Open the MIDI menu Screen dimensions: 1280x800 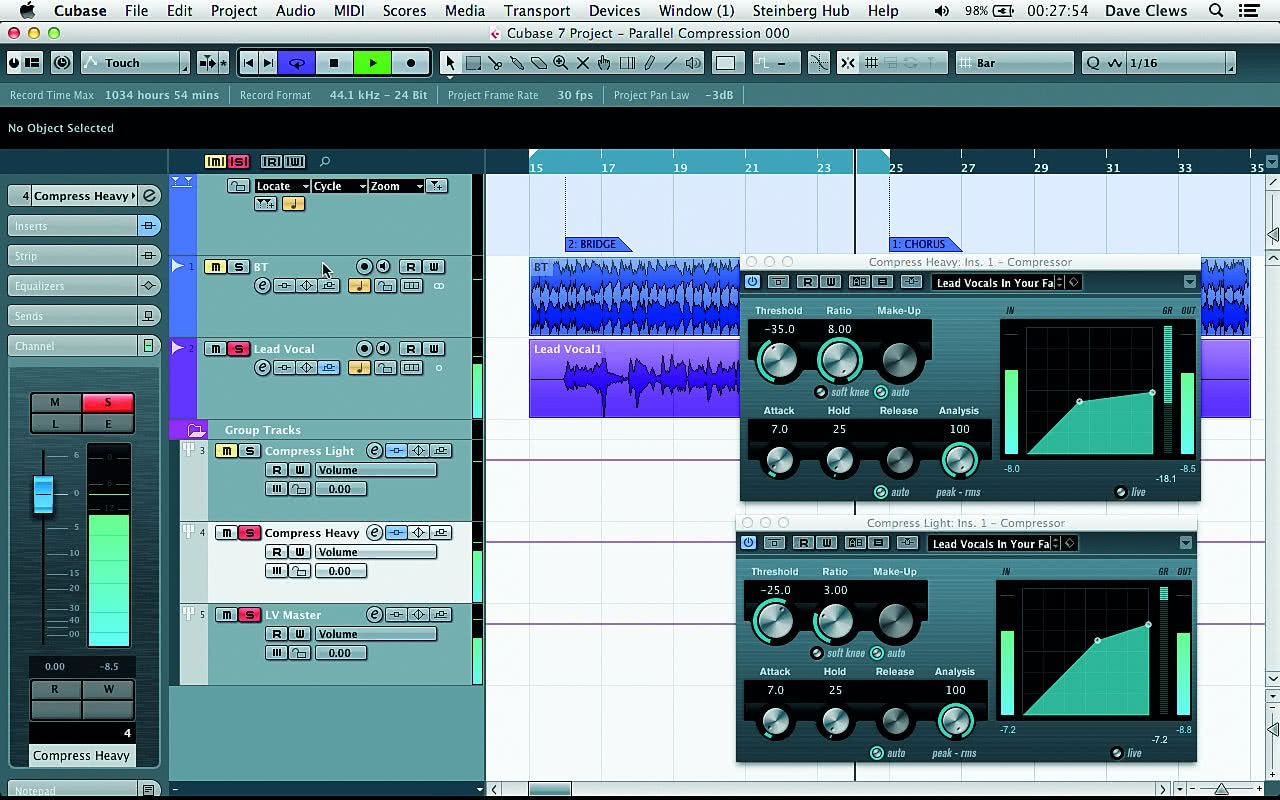pyautogui.click(x=349, y=11)
